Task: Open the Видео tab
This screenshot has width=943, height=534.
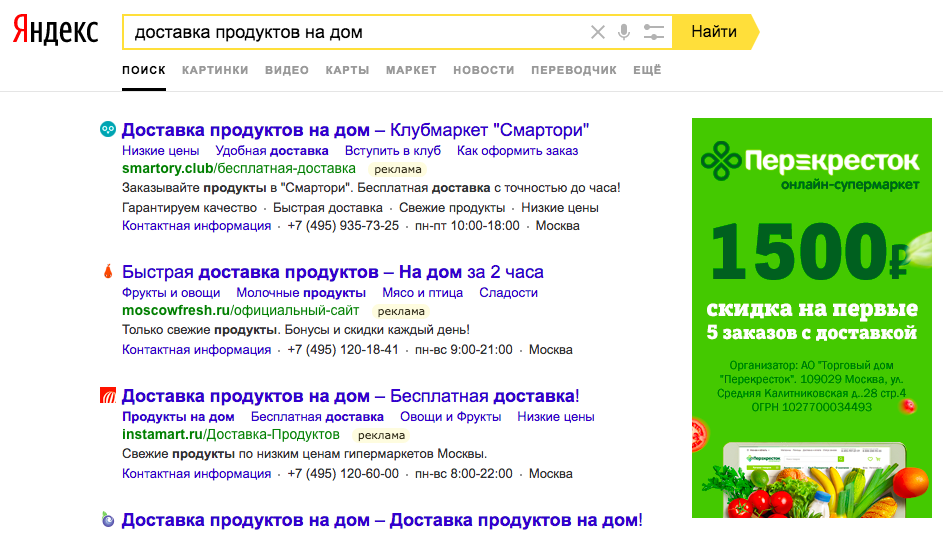Action: point(287,70)
